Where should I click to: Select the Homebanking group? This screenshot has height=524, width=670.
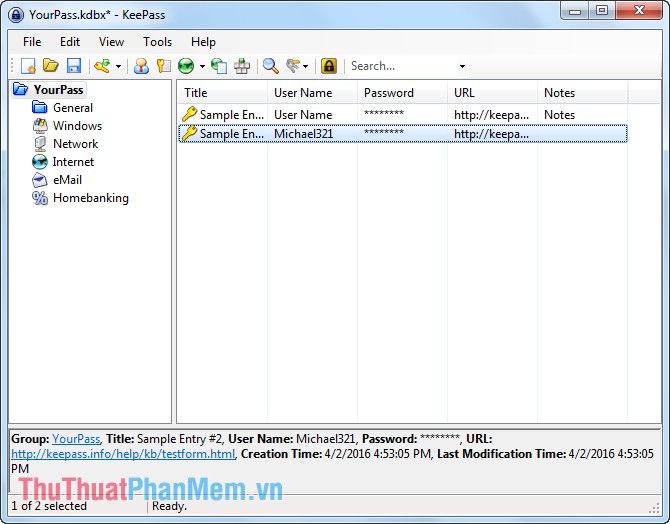coord(91,198)
